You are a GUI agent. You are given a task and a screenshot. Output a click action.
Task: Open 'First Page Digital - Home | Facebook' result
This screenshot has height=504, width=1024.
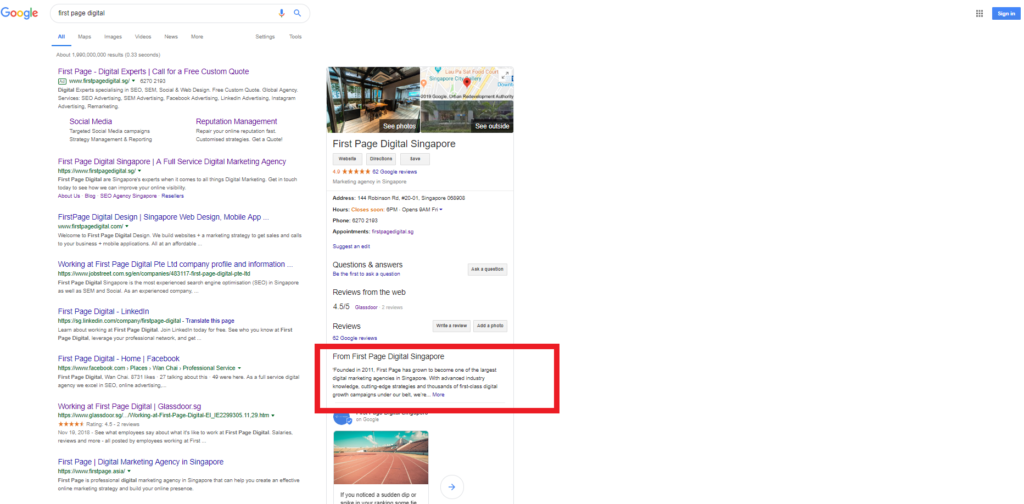118,359
